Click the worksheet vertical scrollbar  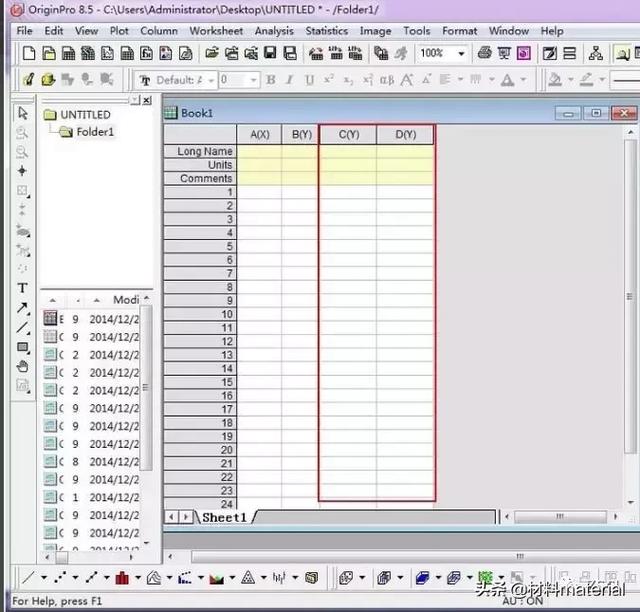point(631,297)
